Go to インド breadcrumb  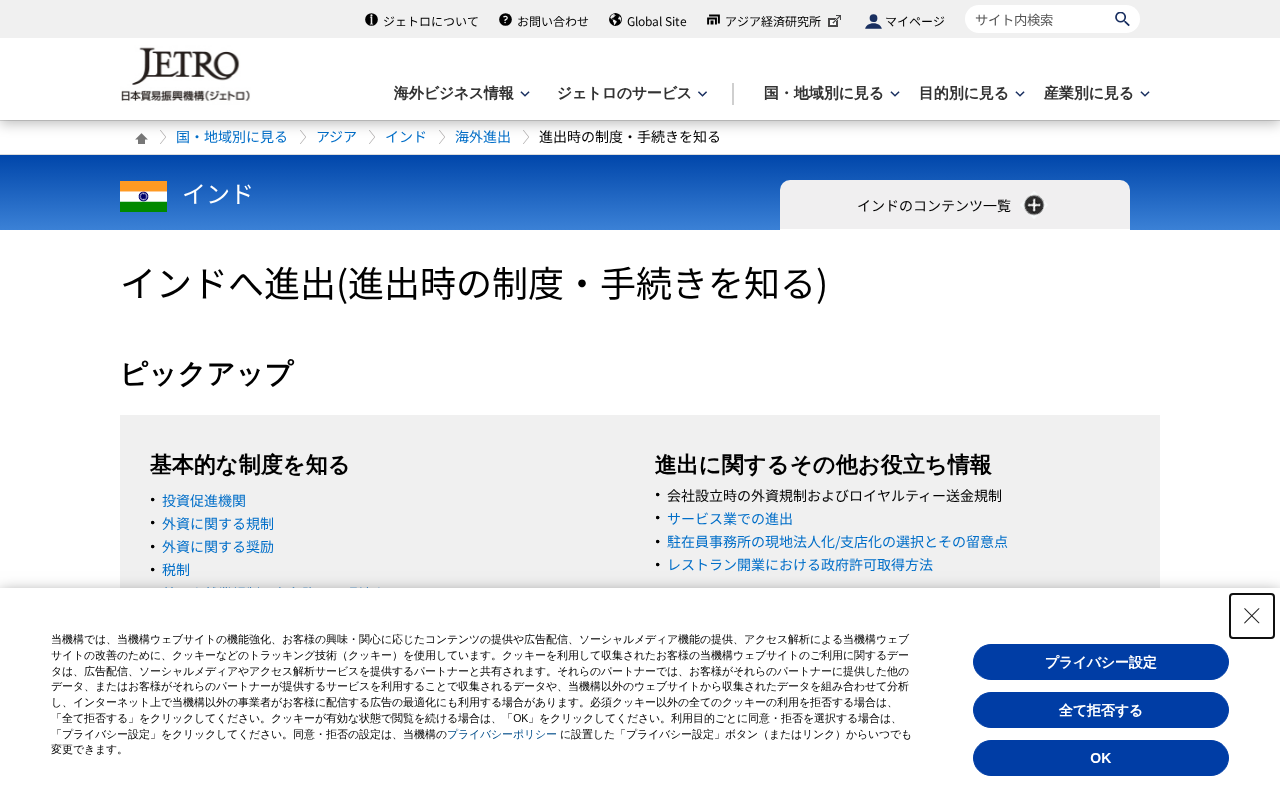click(405, 137)
